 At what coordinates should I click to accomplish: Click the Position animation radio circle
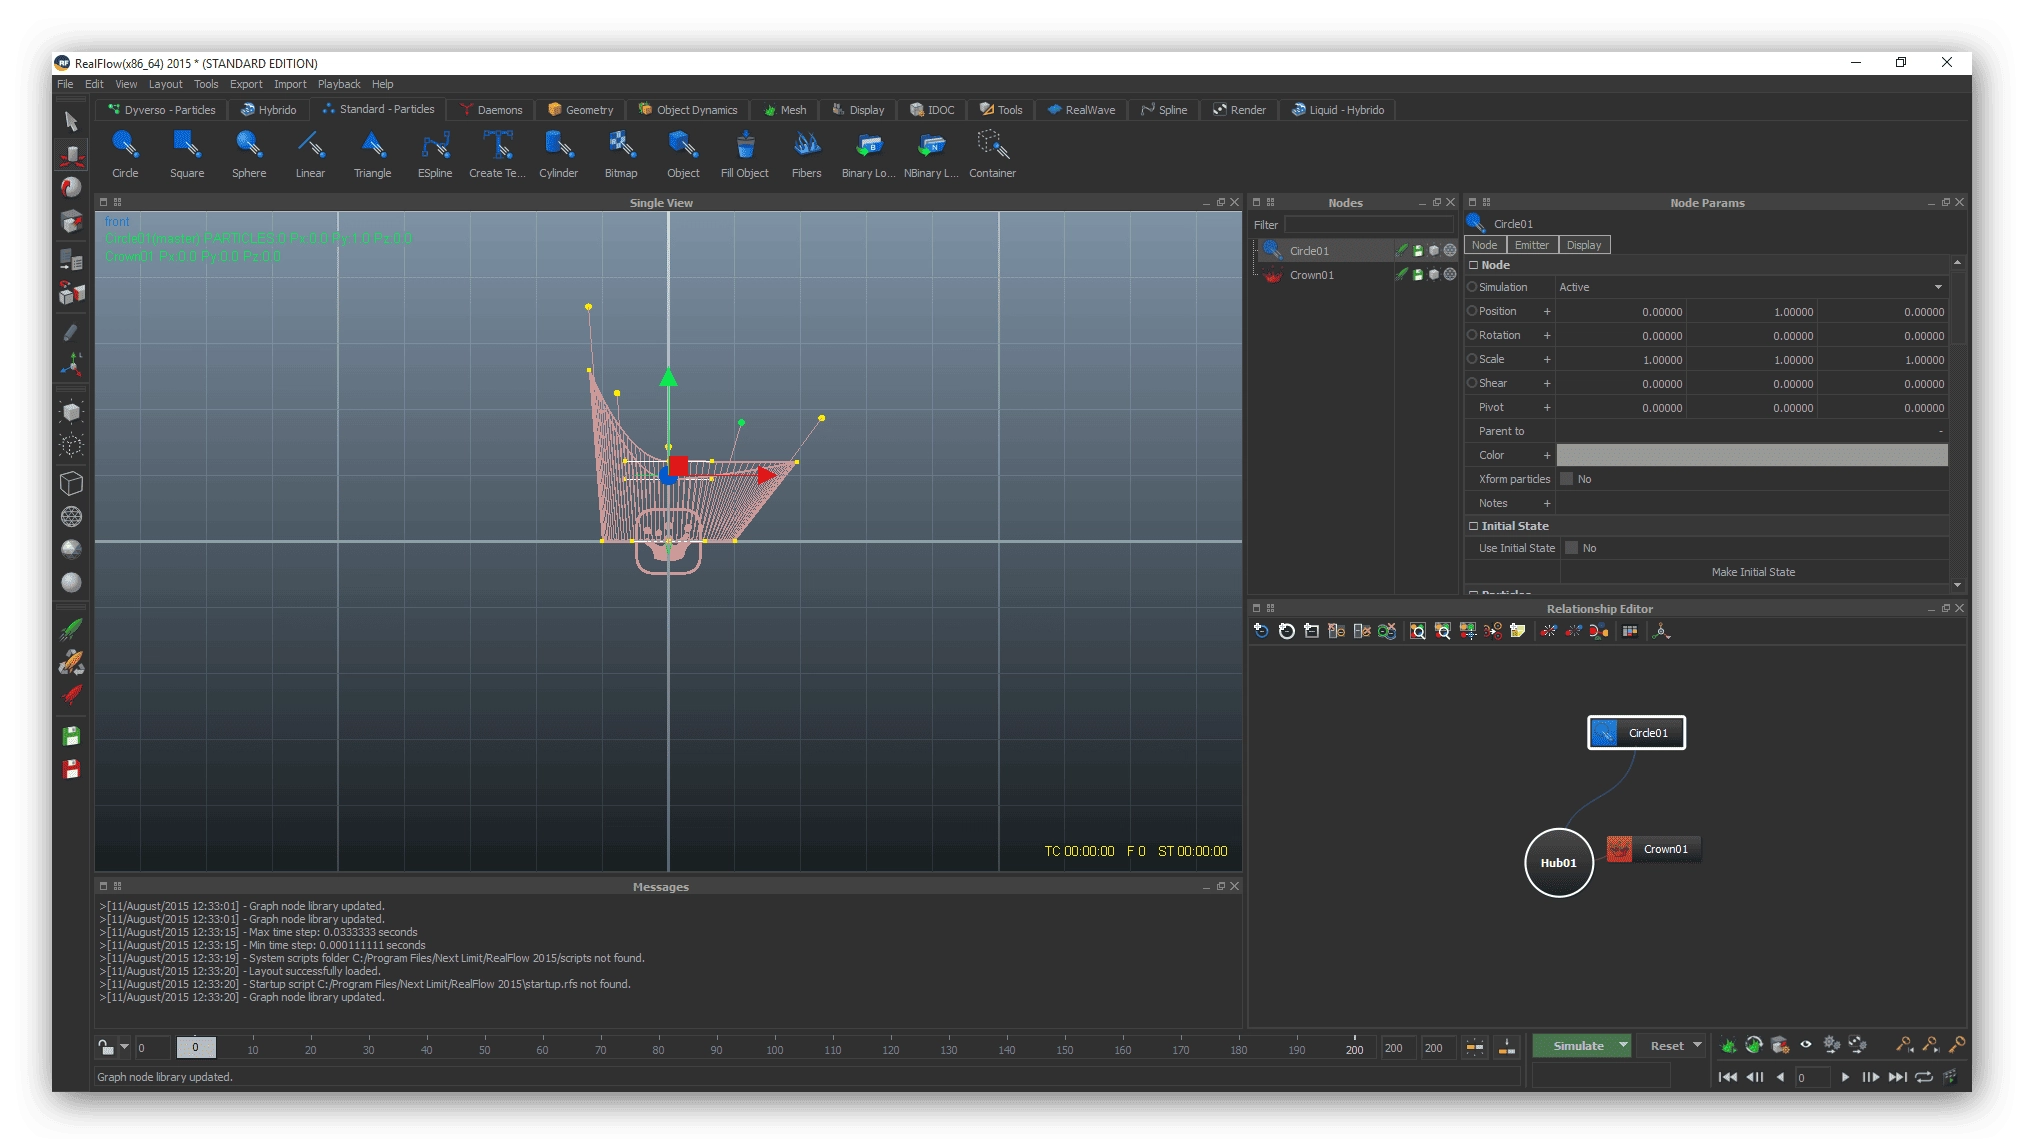coord(1472,311)
